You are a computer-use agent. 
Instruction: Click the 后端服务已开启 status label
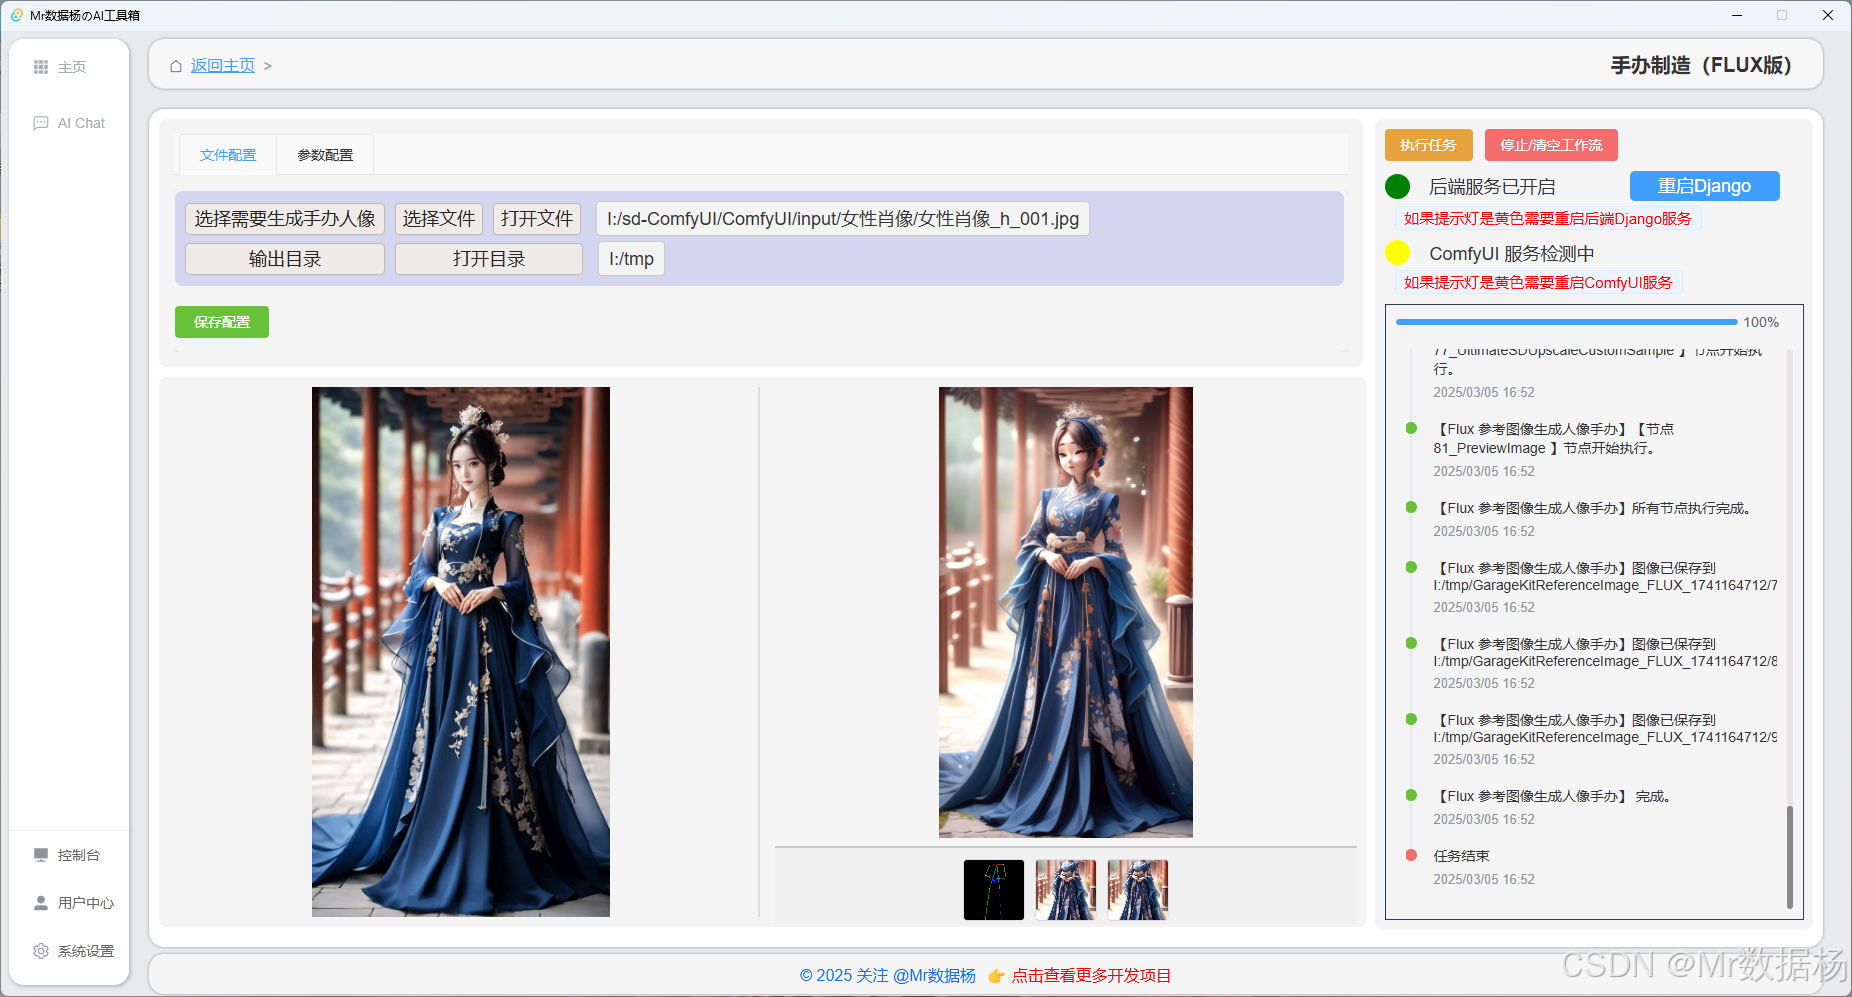point(1492,187)
